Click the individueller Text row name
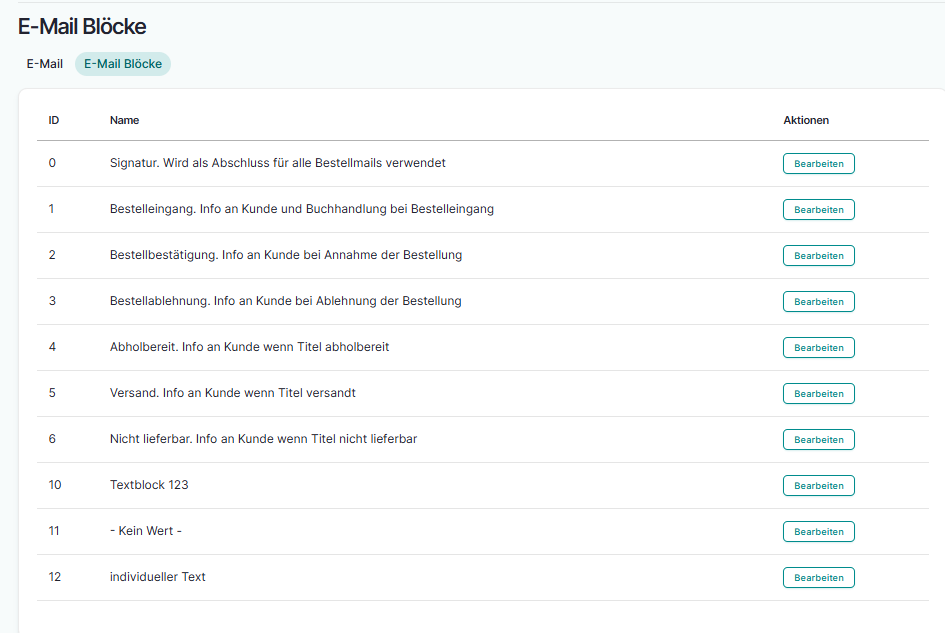The width and height of the screenshot is (945, 633). click(x=157, y=577)
